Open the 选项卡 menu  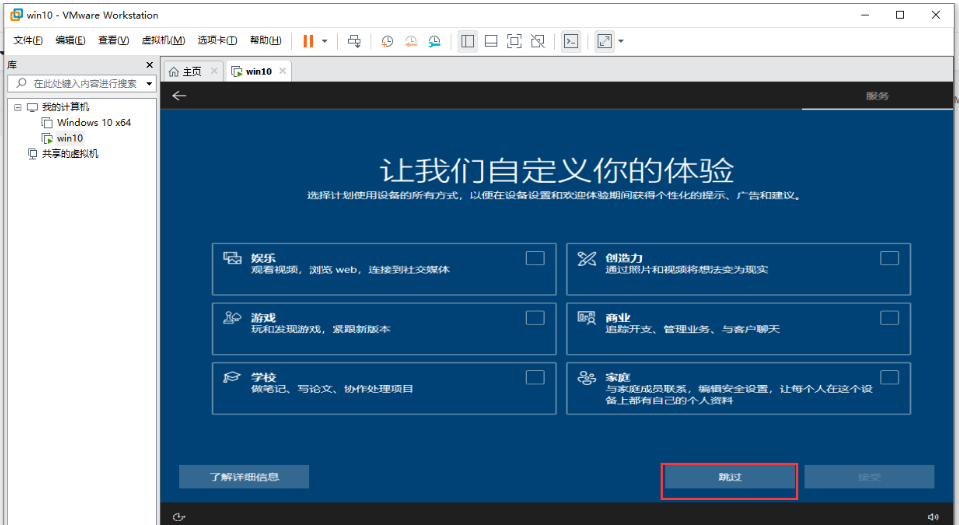coord(217,40)
